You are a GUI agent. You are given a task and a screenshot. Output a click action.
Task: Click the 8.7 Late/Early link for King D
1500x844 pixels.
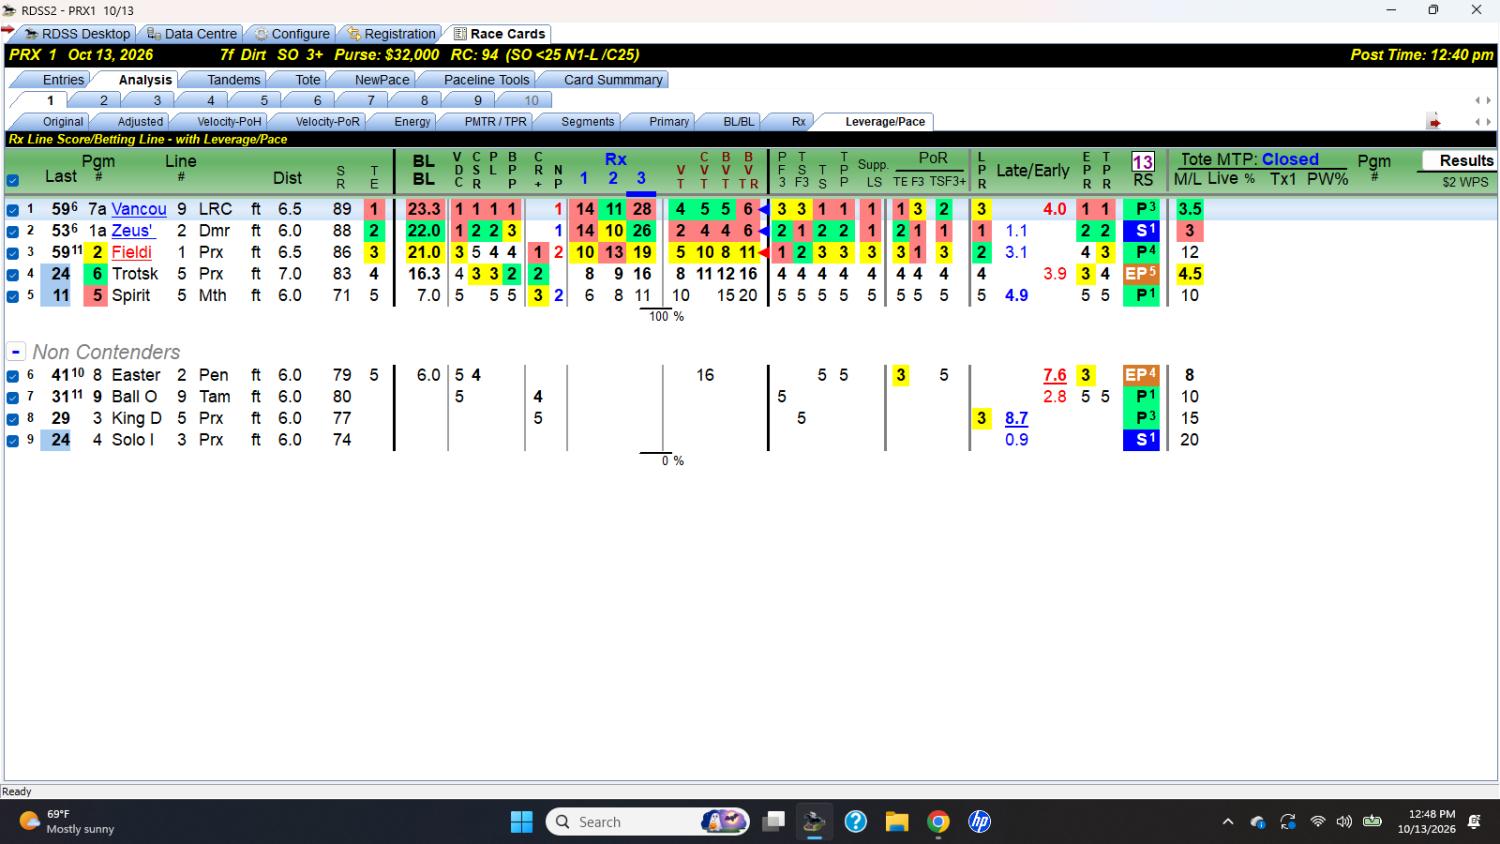tap(1016, 418)
